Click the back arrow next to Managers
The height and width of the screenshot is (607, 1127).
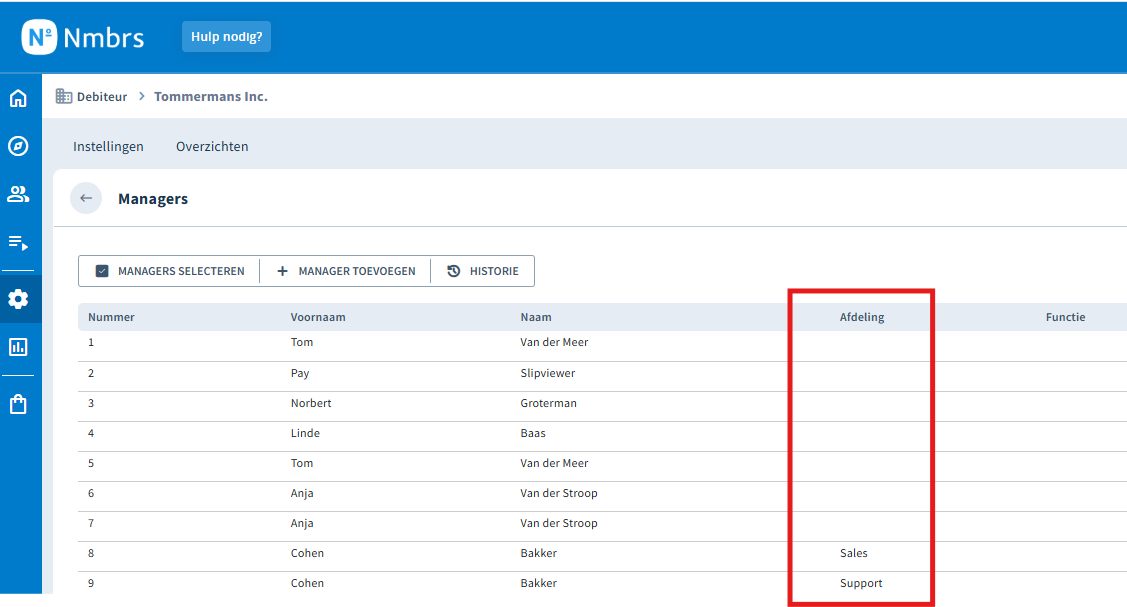coord(86,198)
